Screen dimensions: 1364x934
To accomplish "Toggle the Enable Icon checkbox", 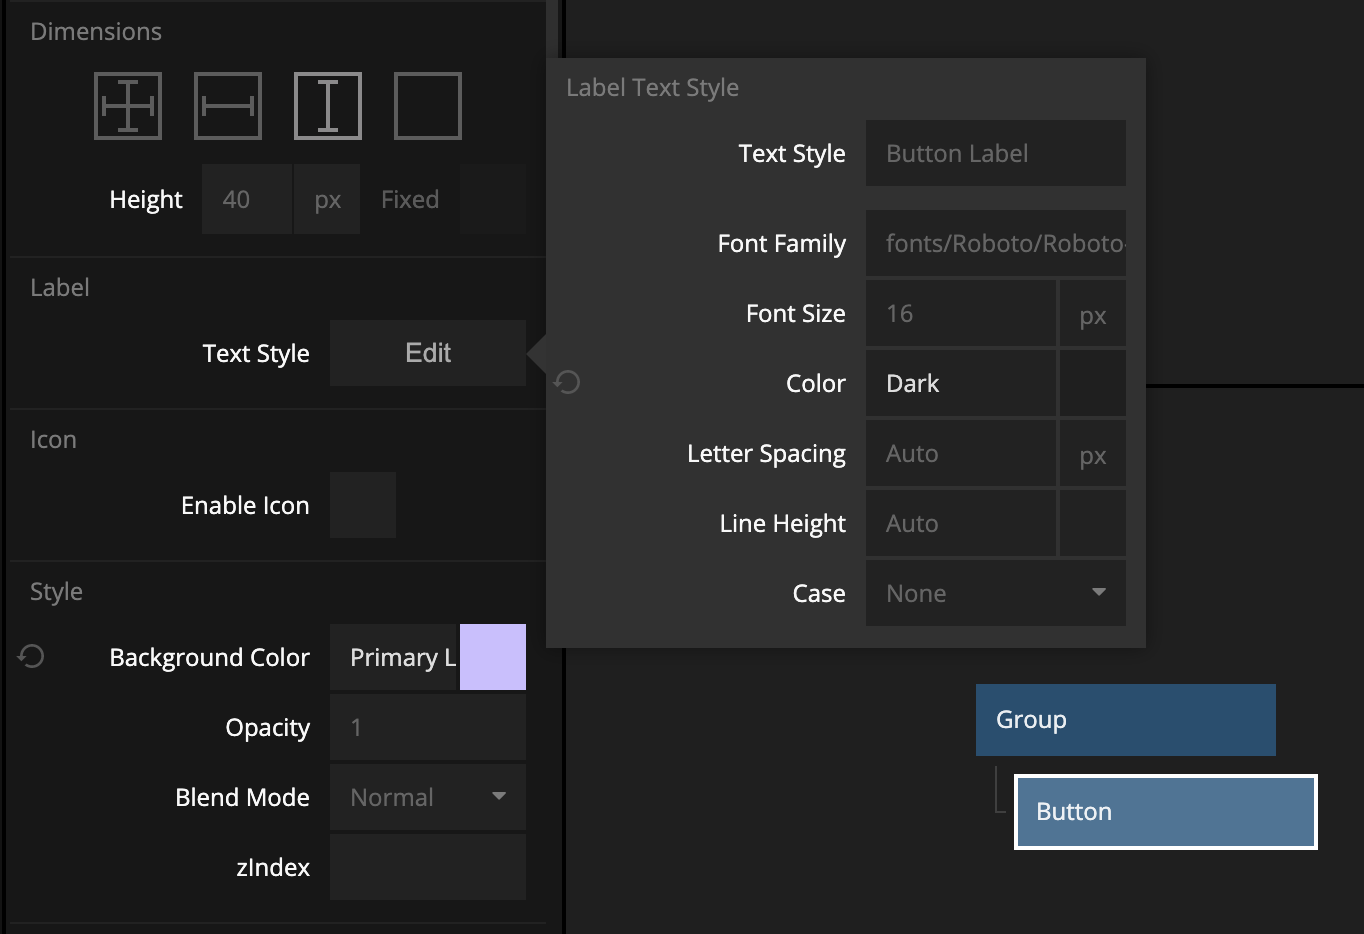I will (362, 505).
